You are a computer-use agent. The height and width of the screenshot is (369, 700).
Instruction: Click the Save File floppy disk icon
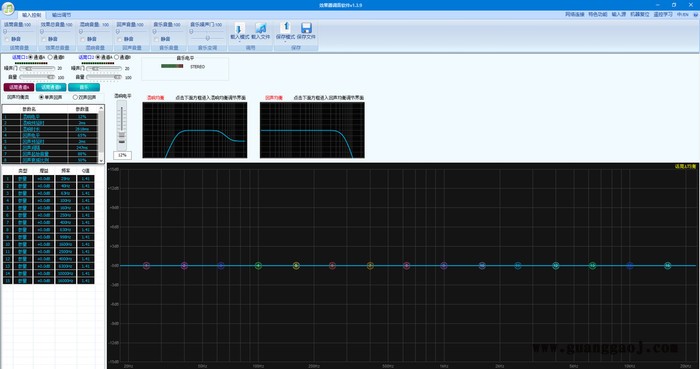tap(306, 28)
